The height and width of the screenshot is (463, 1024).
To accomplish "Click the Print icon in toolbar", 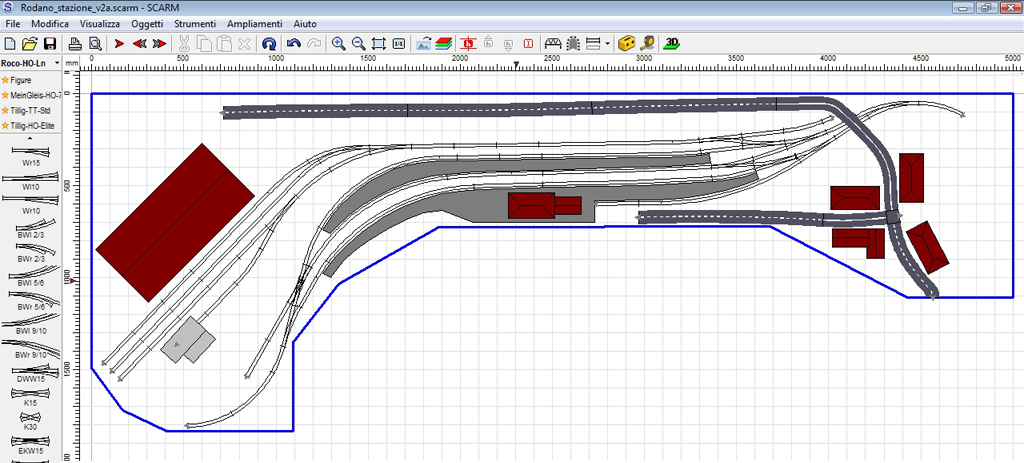I will (x=75, y=44).
